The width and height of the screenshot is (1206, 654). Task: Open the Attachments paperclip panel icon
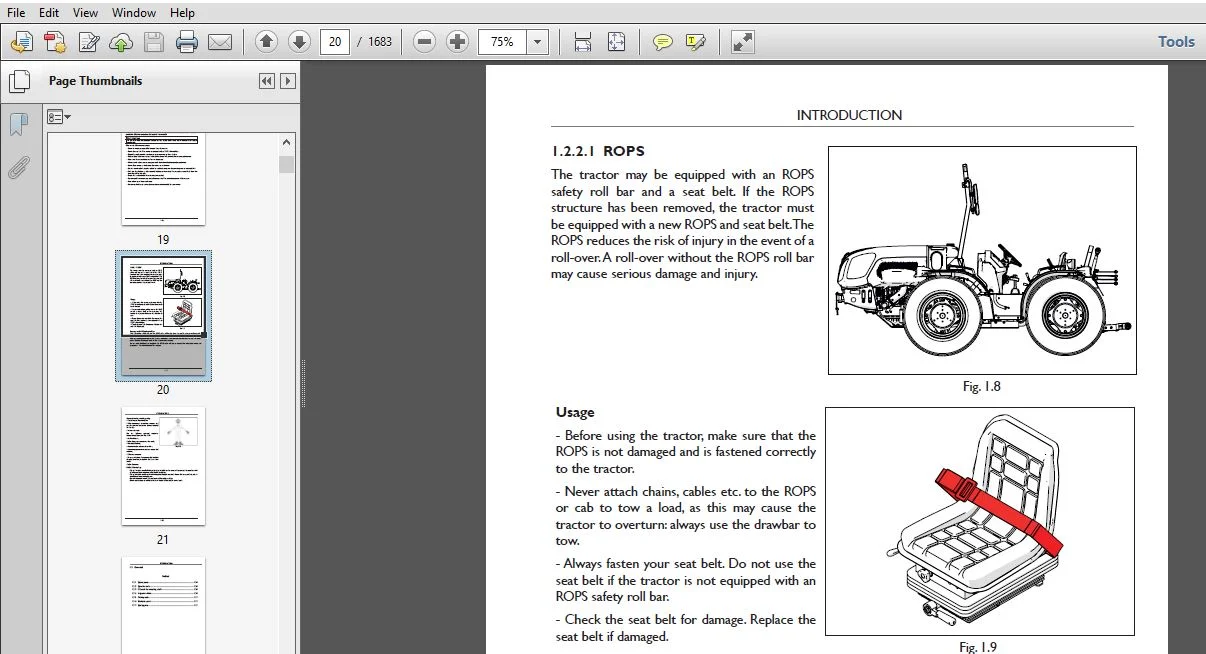click(18, 166)
